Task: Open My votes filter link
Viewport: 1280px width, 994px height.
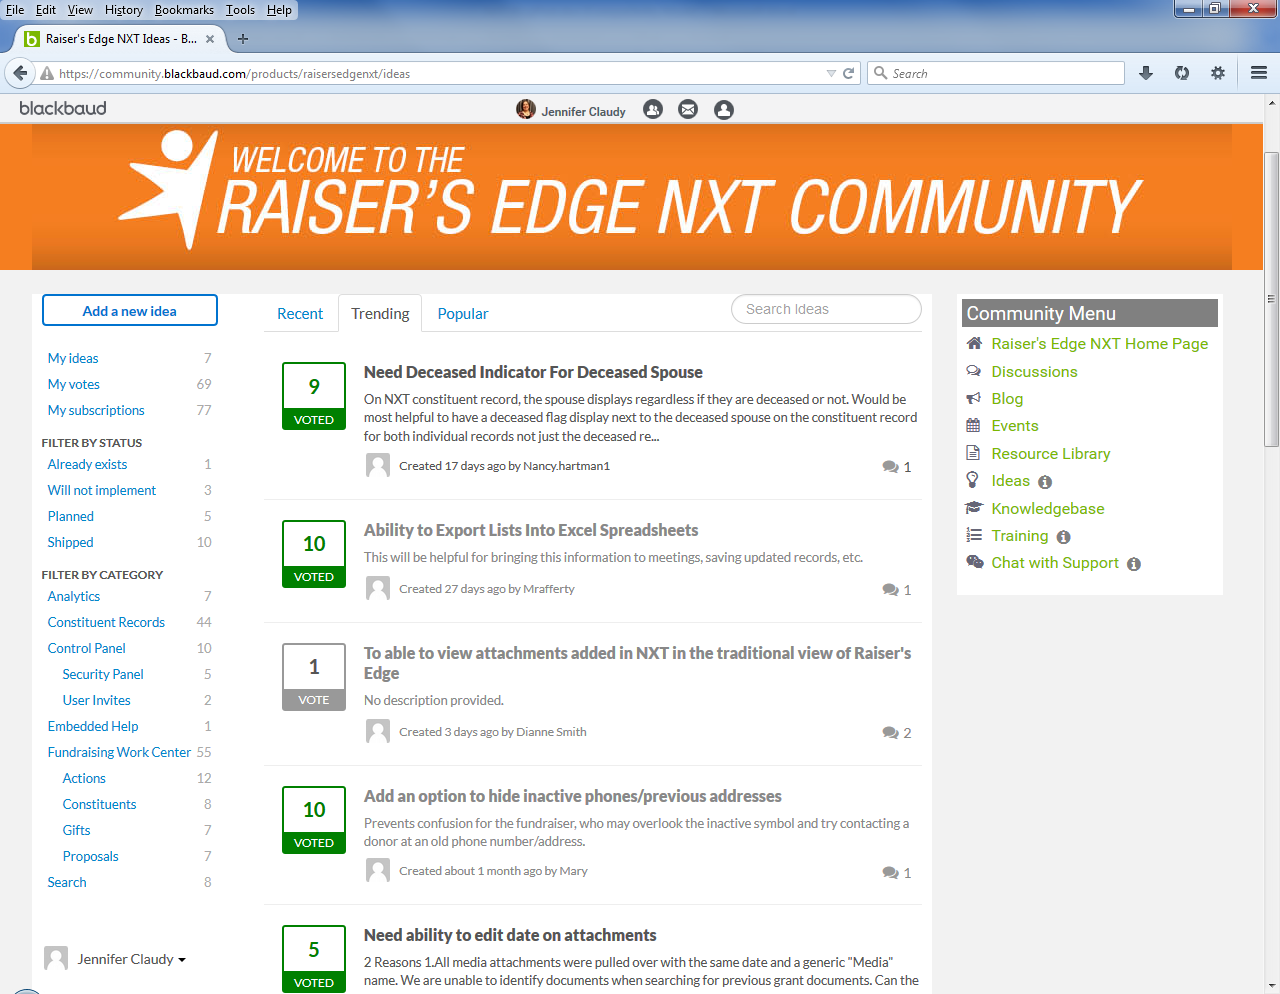Action: coord(74,384)
